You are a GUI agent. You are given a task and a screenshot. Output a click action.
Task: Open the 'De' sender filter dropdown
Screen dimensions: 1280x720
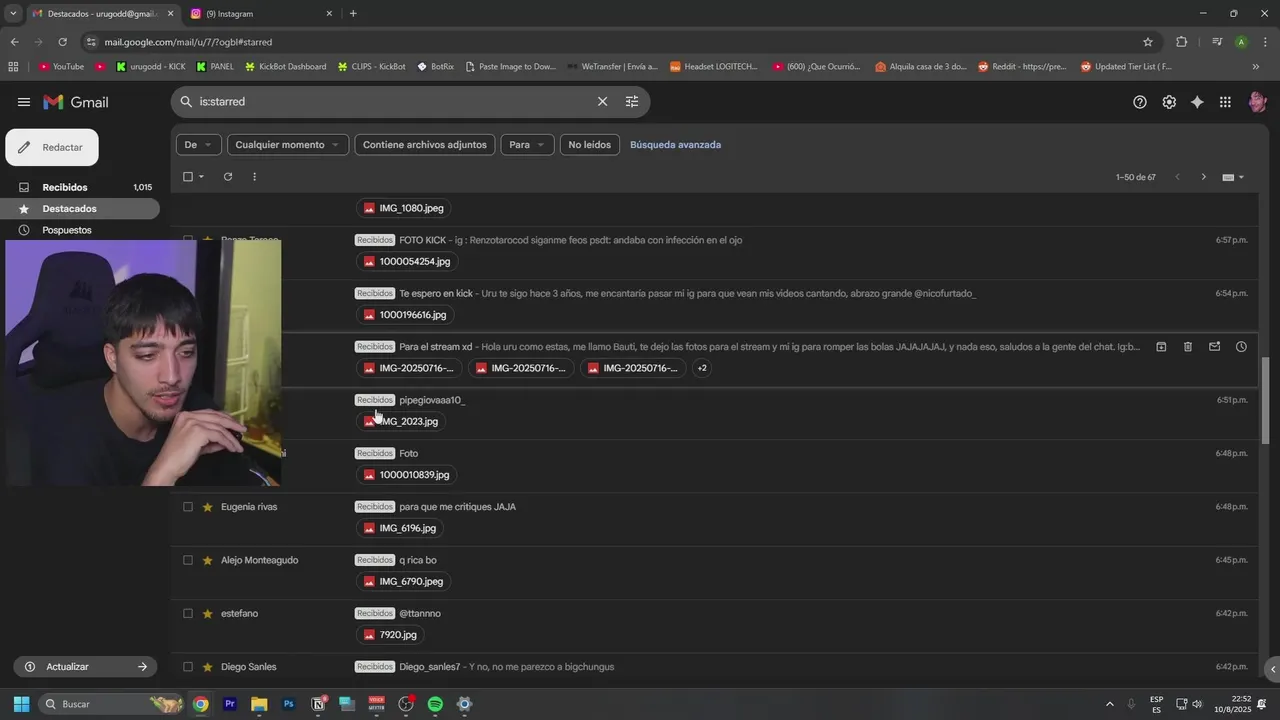pyautogui.click(x=199, y=145)
